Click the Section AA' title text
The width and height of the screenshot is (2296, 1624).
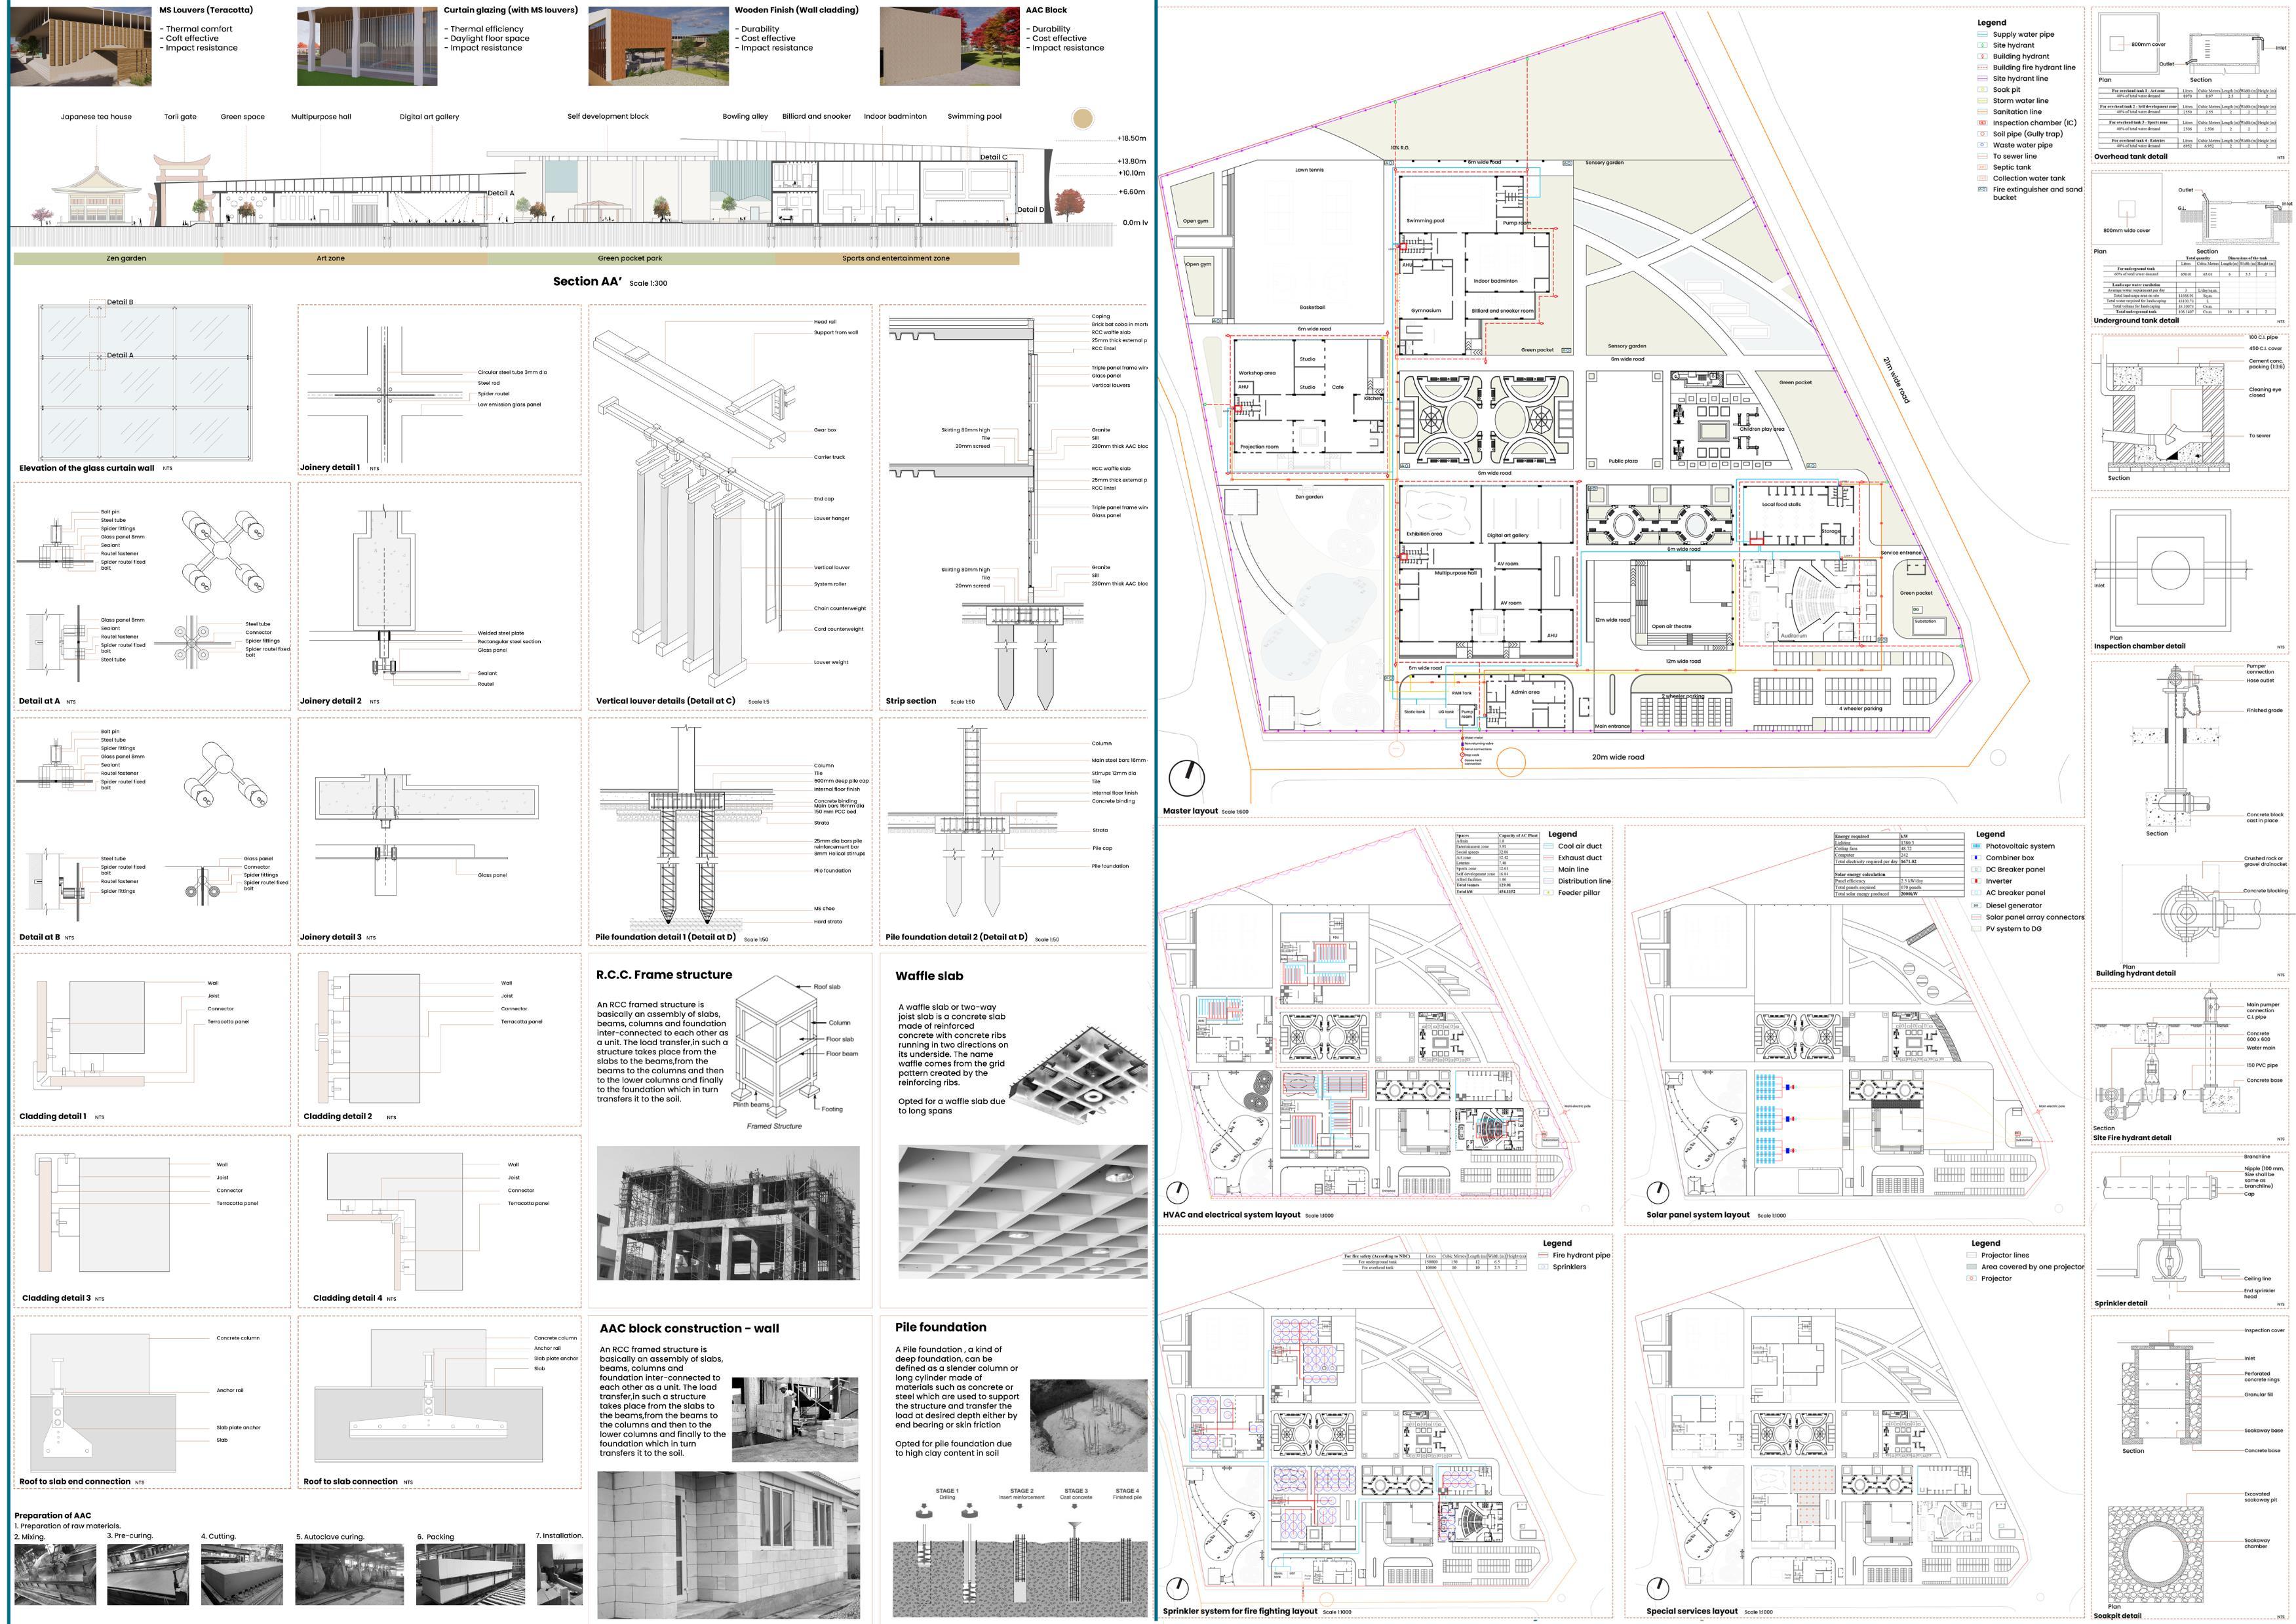(587, 281)
